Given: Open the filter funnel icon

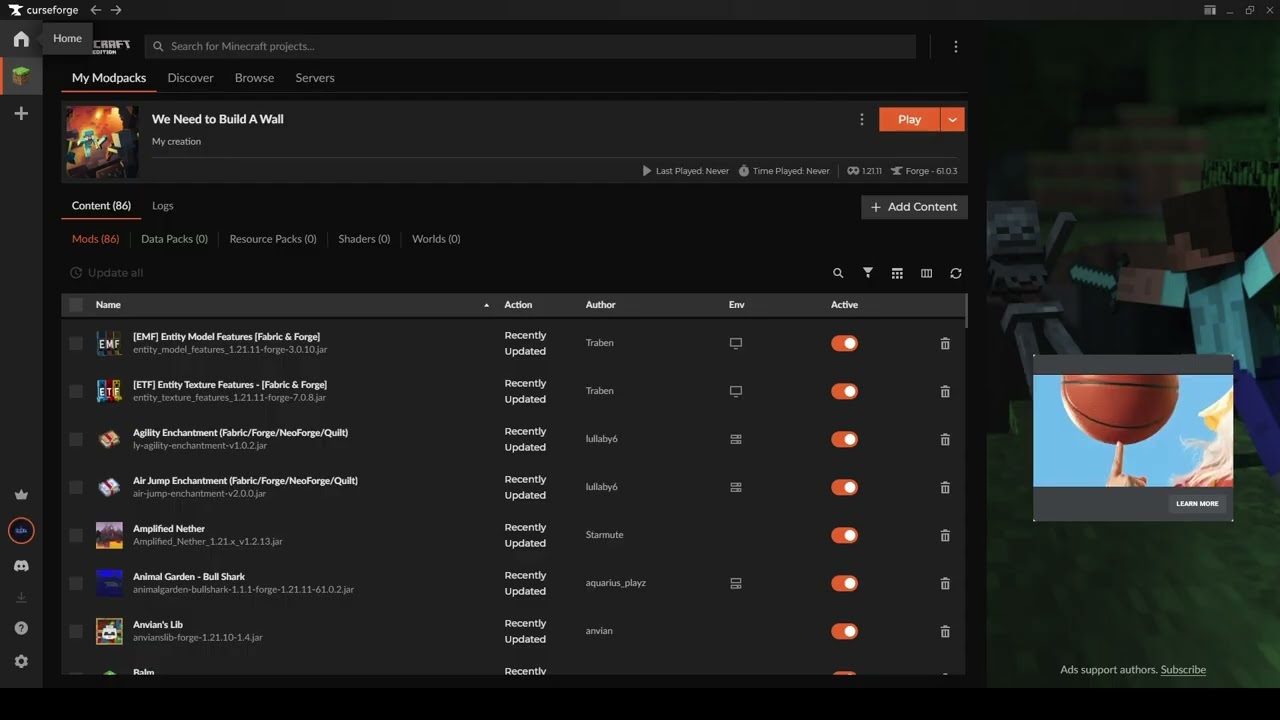Looking at the screenshot, I should 868,273.
